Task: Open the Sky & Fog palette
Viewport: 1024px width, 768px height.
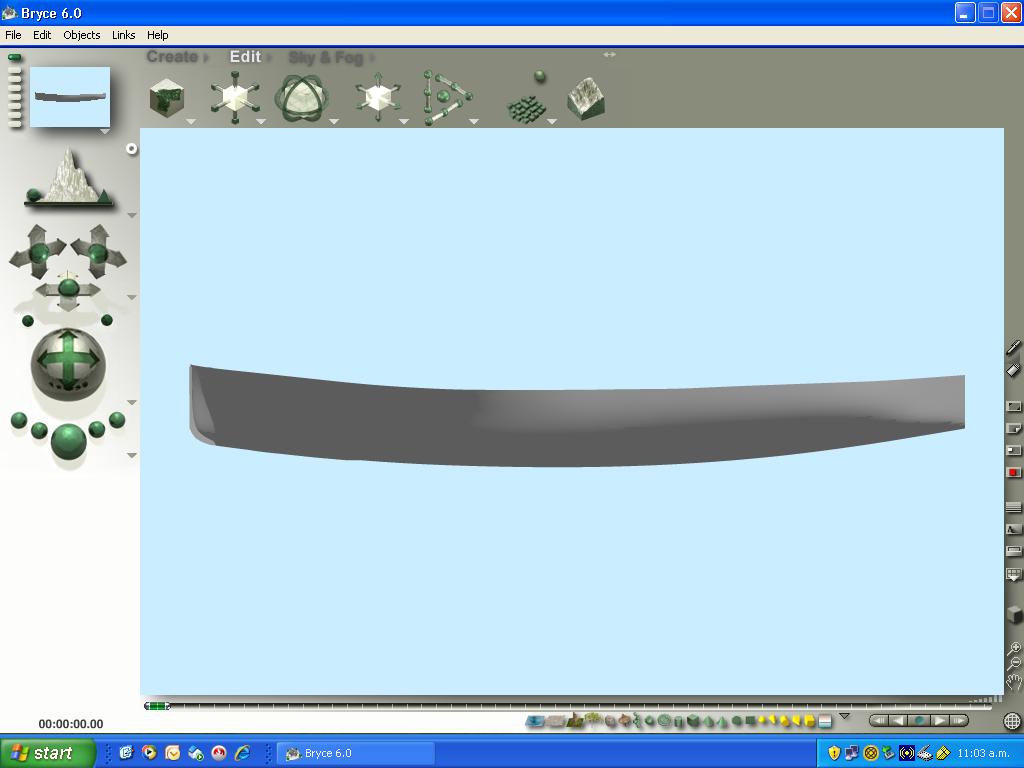Action: 325,58
